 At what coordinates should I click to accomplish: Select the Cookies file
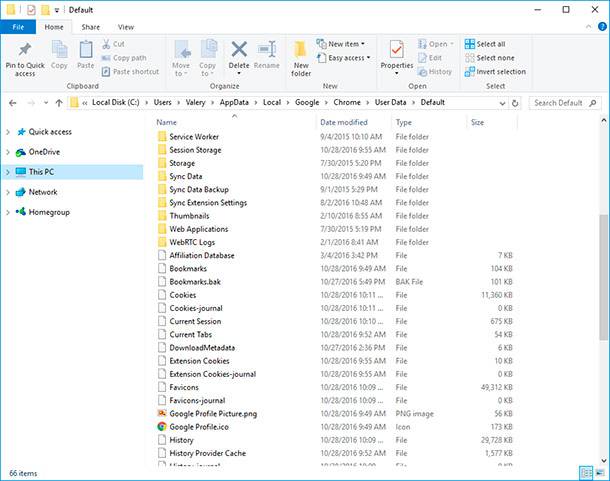tap(182, 295)
